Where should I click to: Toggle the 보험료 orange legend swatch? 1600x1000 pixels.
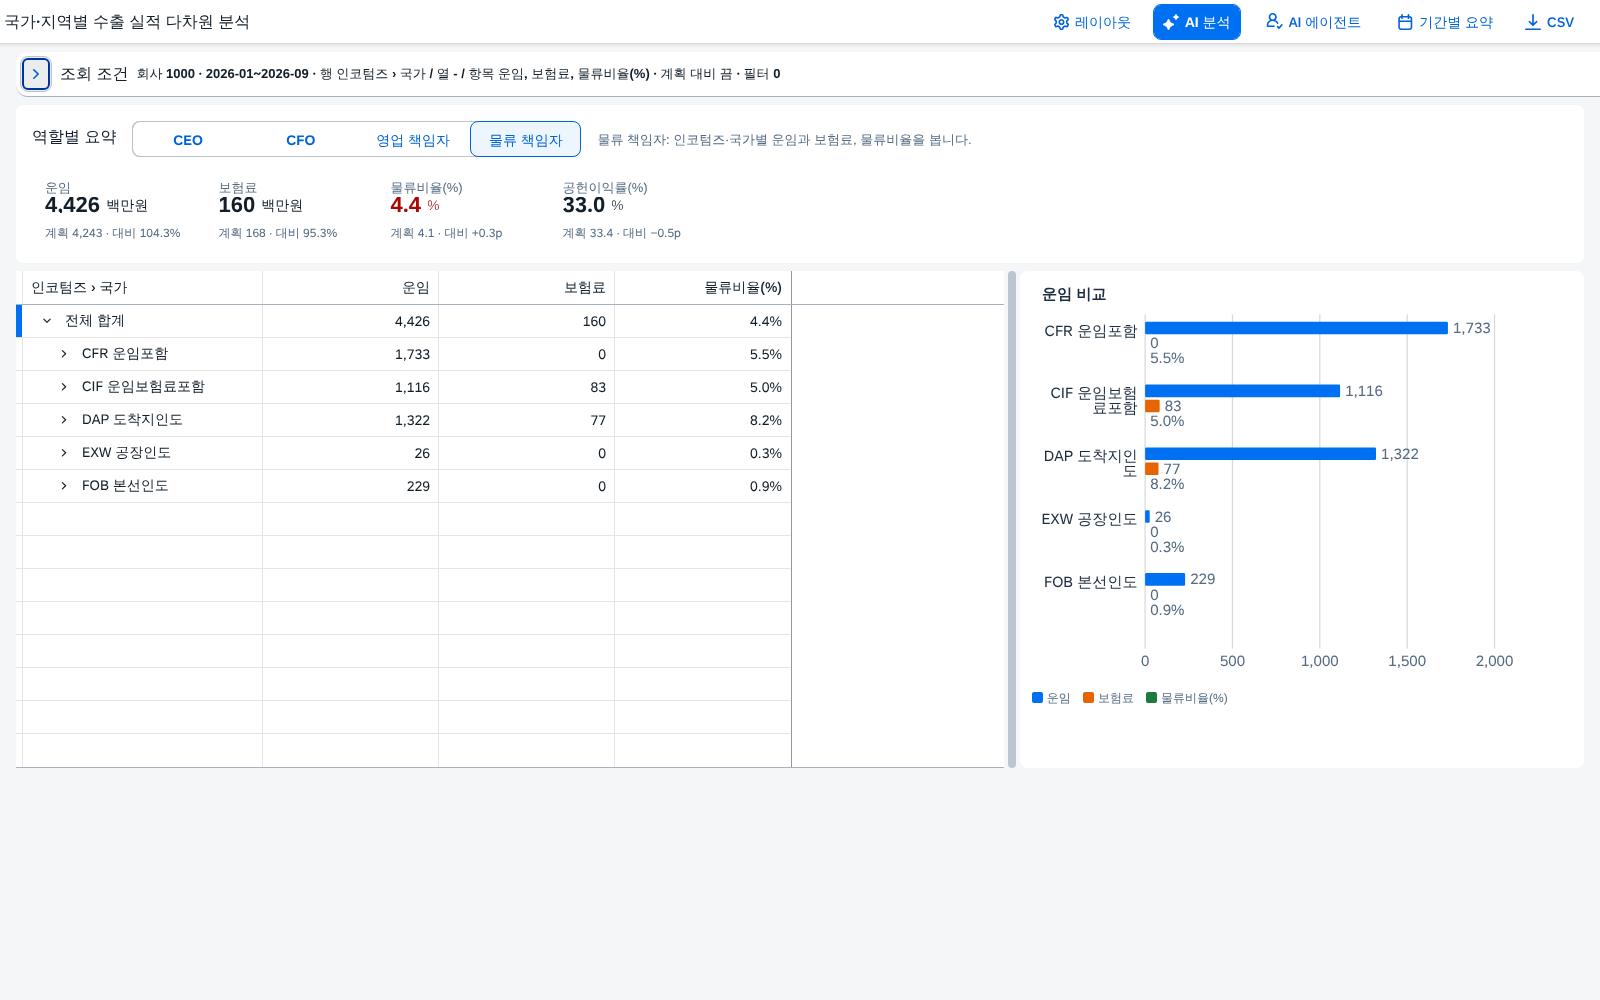point(1088,698)
